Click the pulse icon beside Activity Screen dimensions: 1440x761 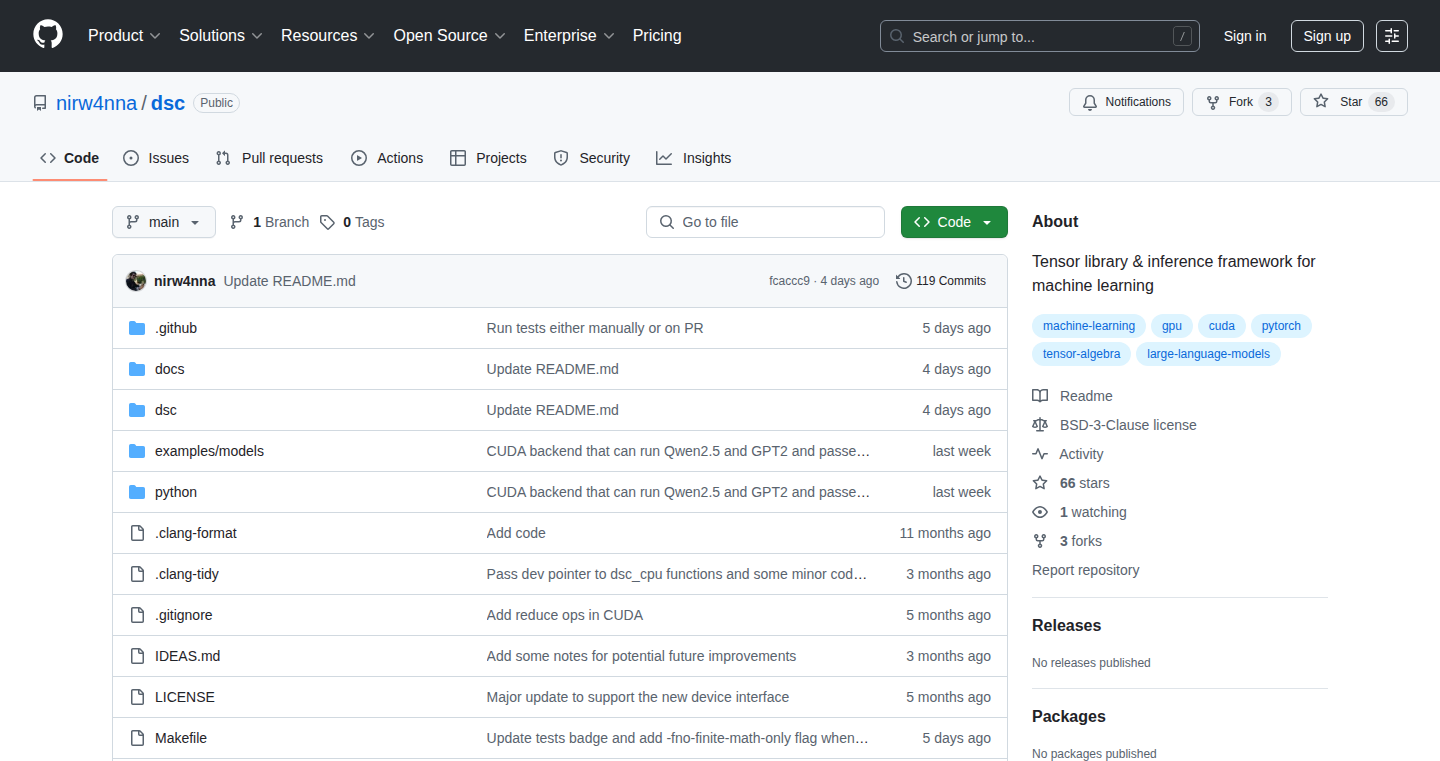coord(1040,454)
